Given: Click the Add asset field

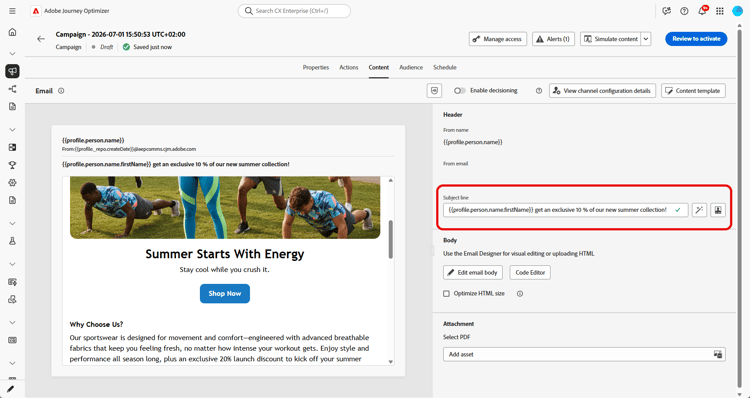Looking at the screenshot, I should point(584,354).
